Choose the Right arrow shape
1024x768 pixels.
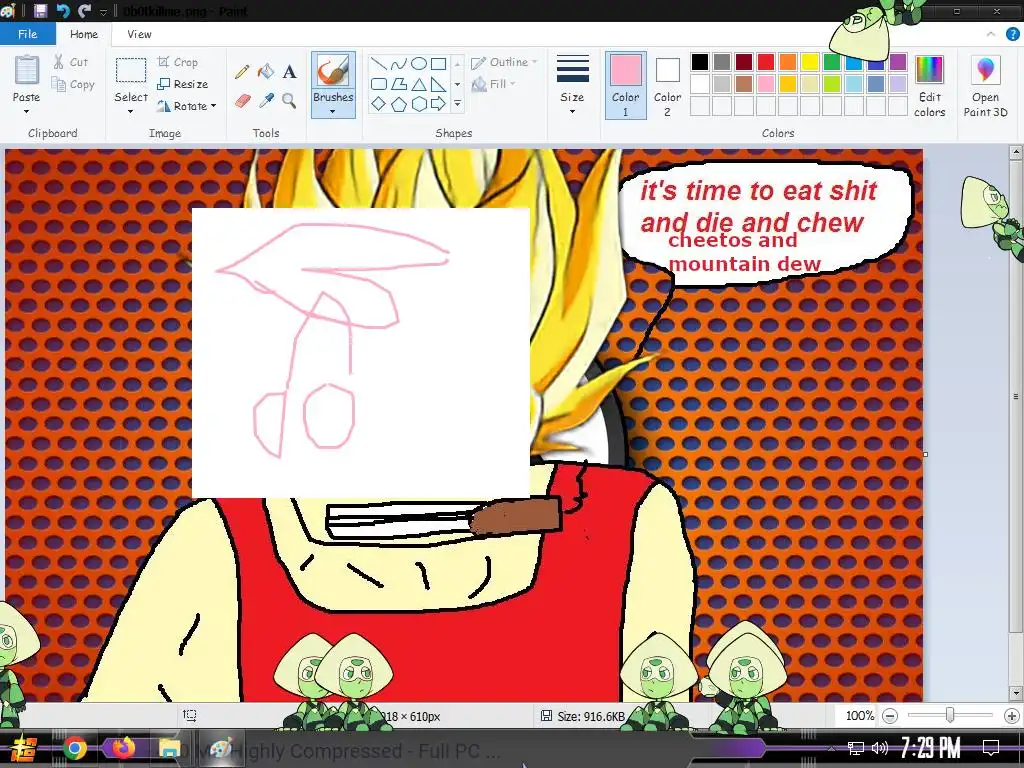tap(439, 103)
